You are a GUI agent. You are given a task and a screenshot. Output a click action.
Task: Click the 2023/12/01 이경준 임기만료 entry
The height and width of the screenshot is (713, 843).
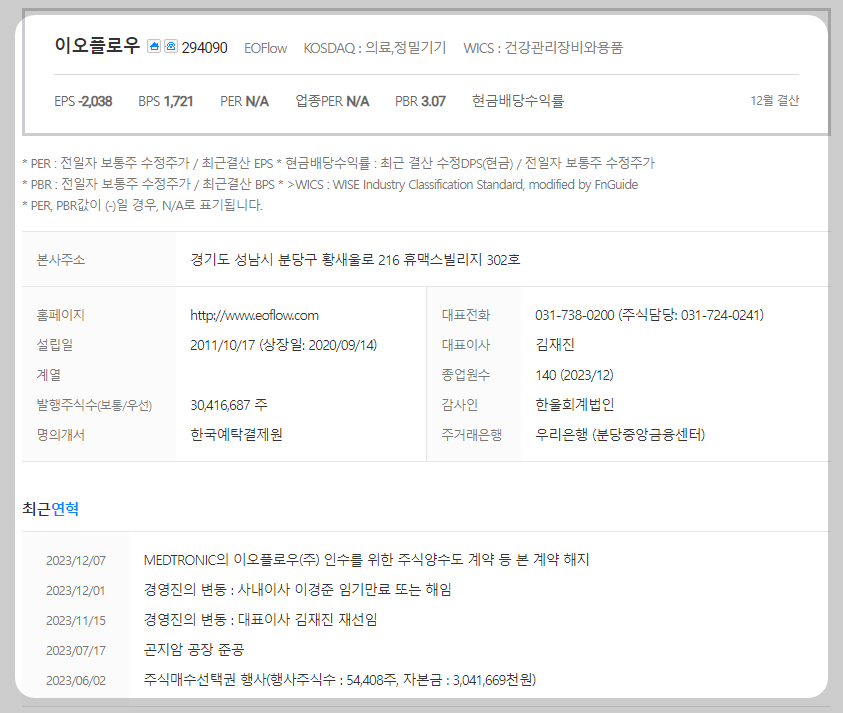[x=297, y=590]
